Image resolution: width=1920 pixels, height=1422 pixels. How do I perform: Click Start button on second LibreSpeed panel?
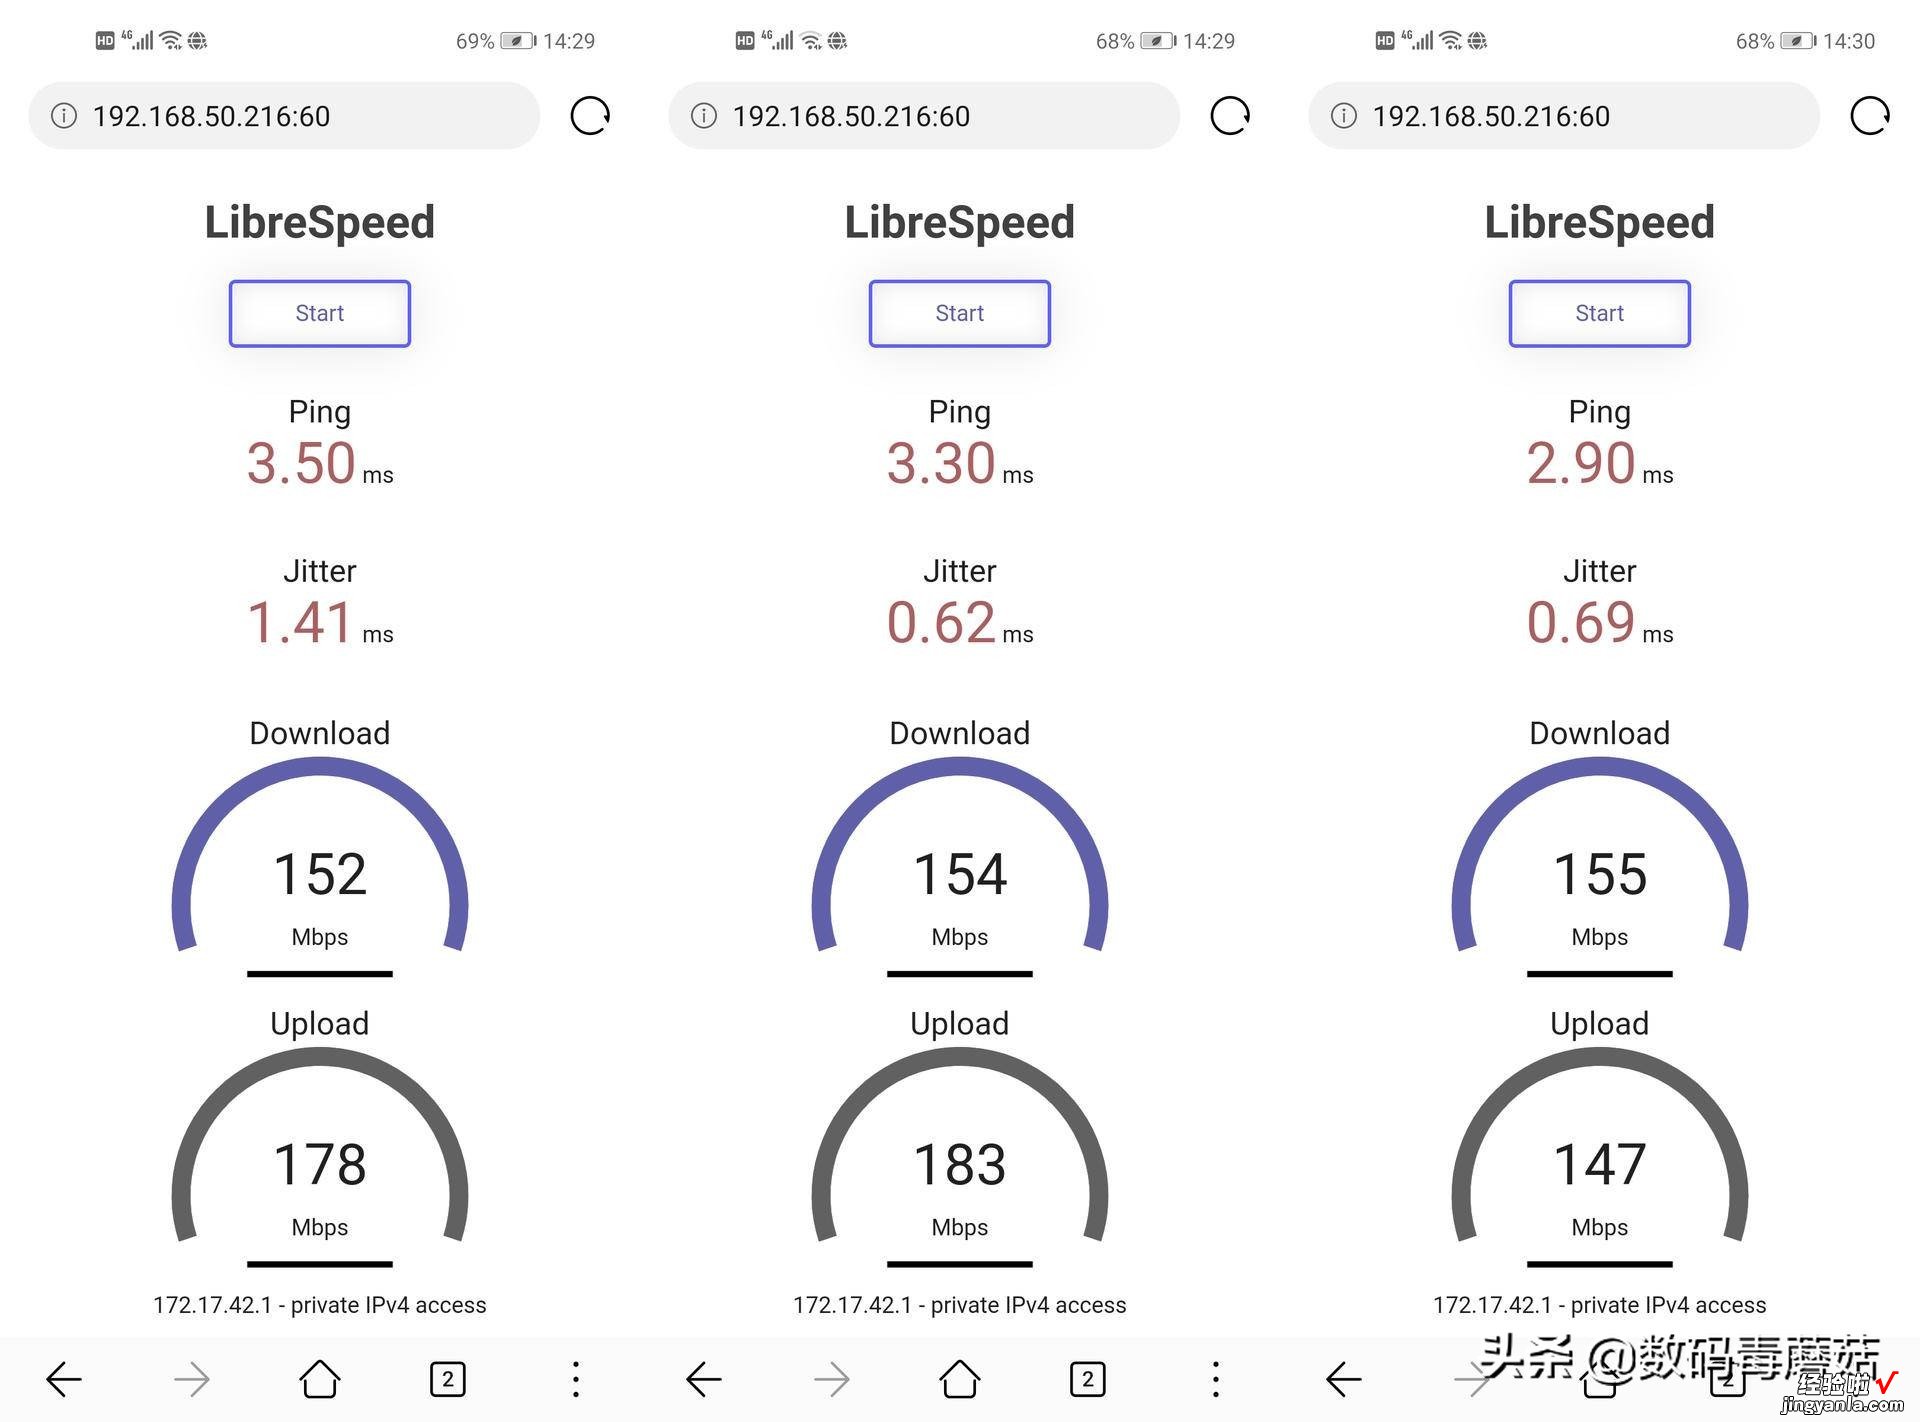pyautogui.click(x=960, y=314)
